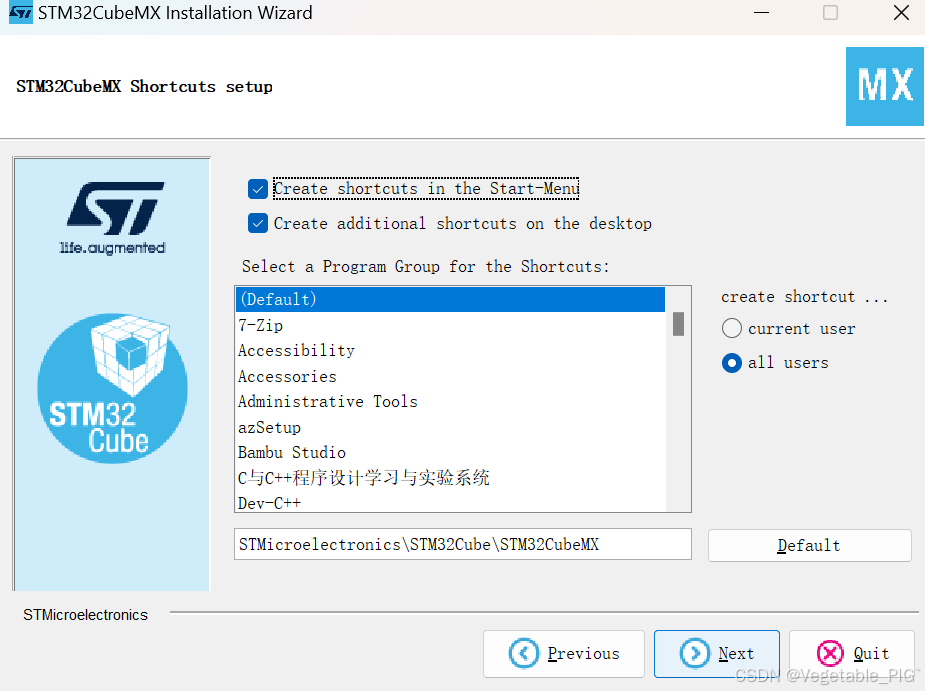This screenshot has width=925, height=691.
Task: Select Bambu Studio program group
Action: 451,453
